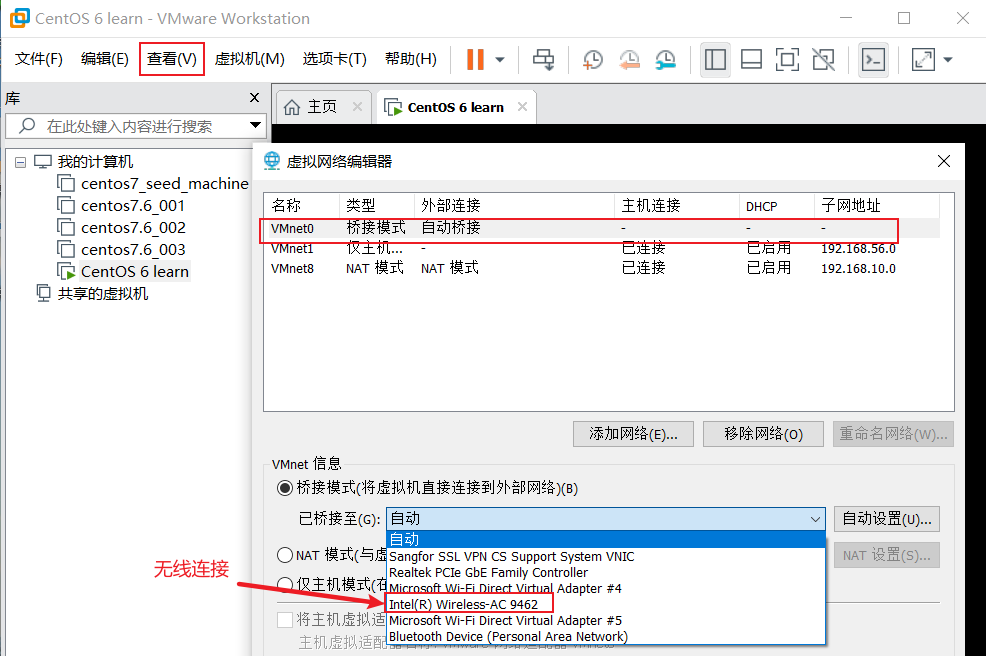
Task: Close the CentOS 6 learn tab
Action: point(523,107)
